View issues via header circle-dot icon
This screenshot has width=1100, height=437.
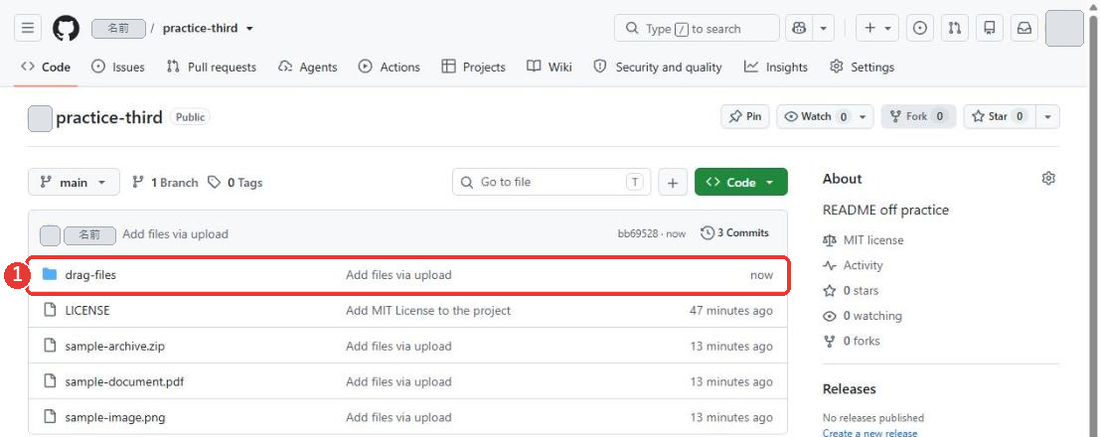pyautogui.click(x=920, y=28)
